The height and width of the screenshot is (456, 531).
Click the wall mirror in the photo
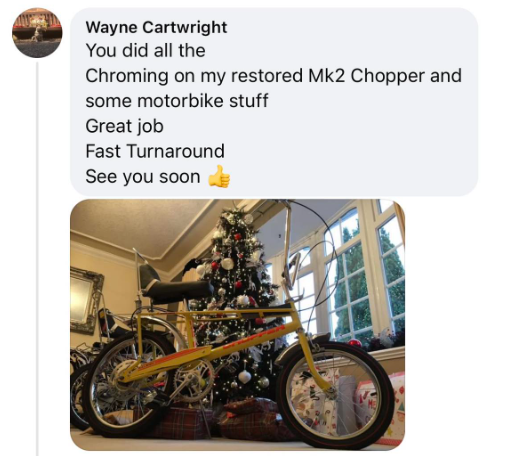coord(85,300)
